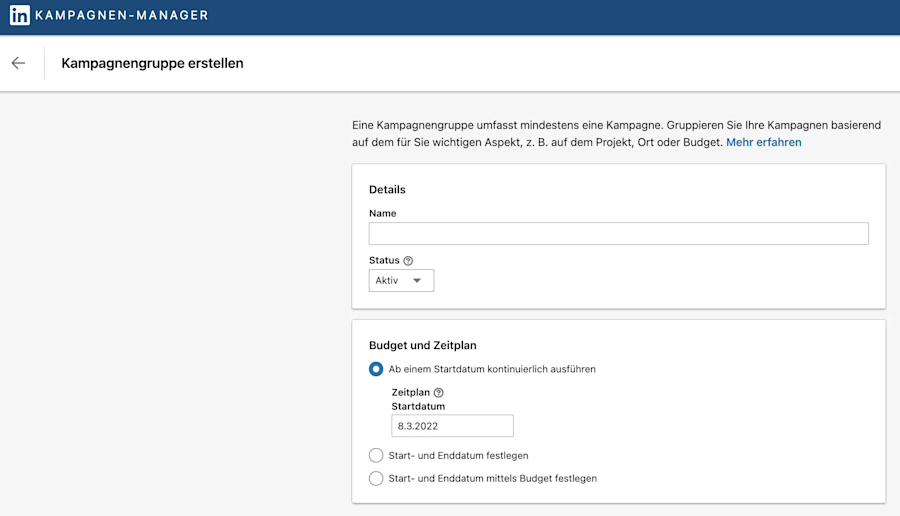Click the Startdatum field with 8.3.2022

[452, 426]
